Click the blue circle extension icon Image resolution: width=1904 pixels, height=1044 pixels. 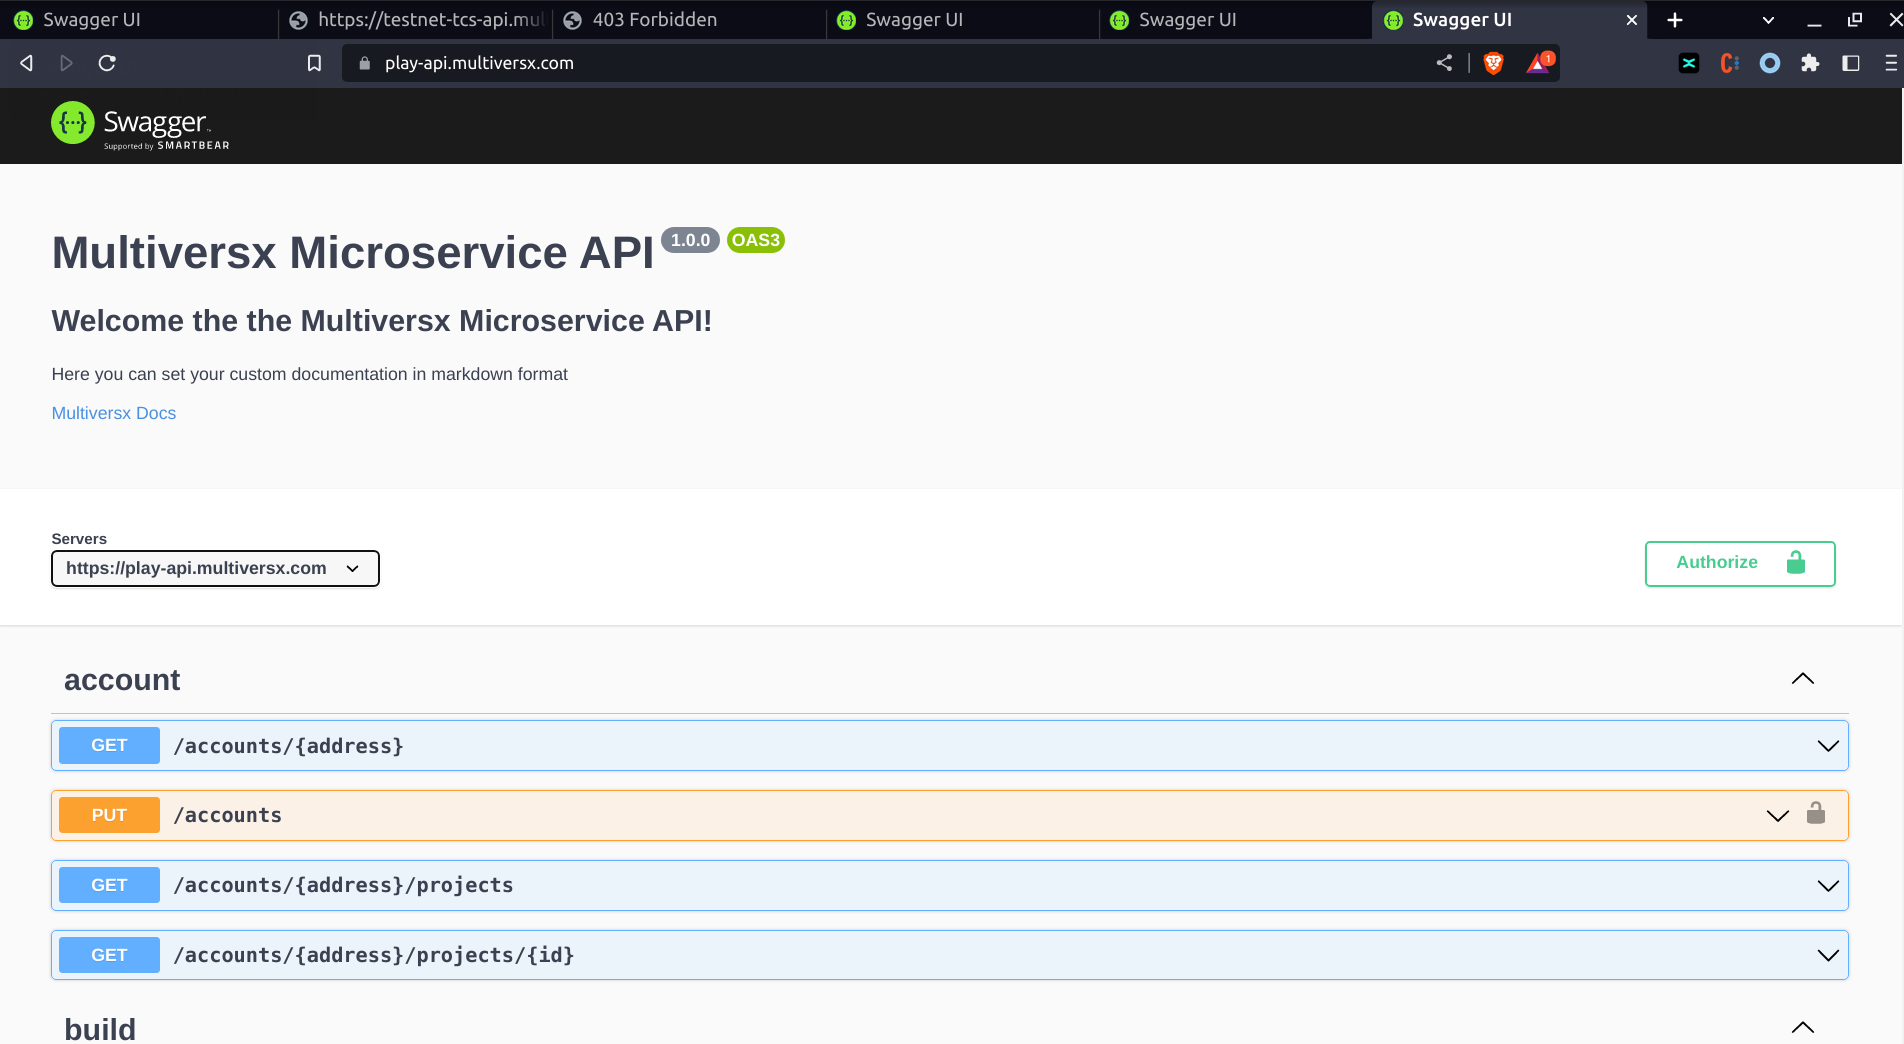(x=1770, y=63)
